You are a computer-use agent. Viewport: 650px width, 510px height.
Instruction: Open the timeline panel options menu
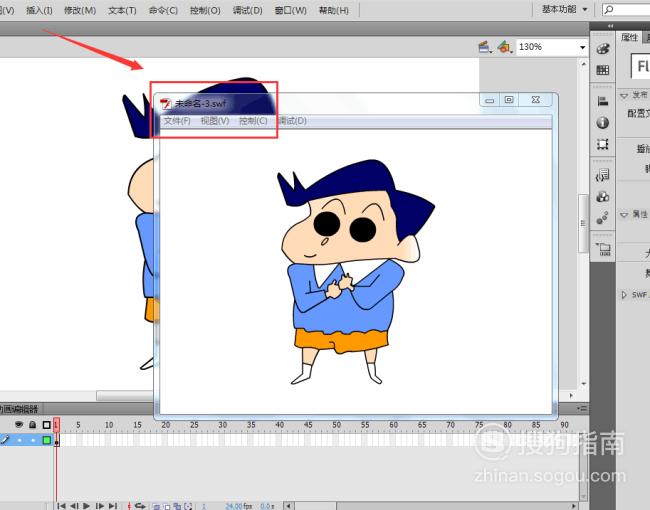tap(581, 409)
